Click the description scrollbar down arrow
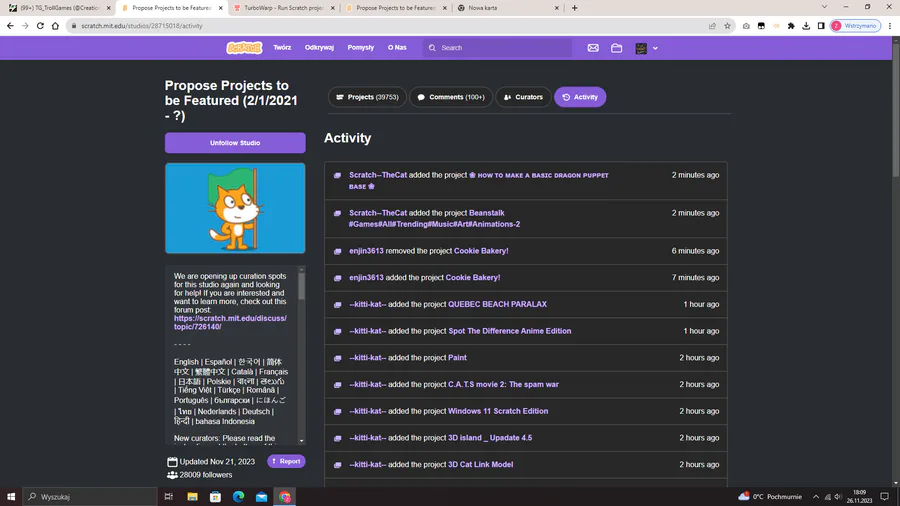The image size is (900, 506). pos(301,441)
